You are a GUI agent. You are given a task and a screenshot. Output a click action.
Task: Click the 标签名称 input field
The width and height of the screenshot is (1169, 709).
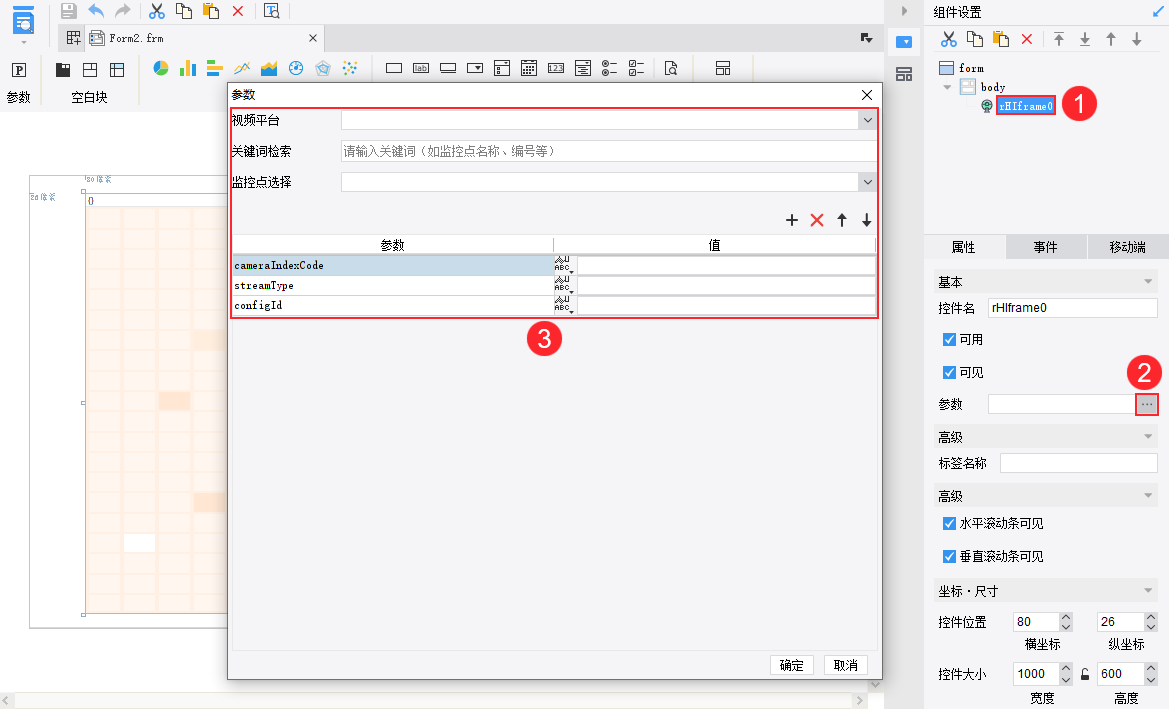tap(1079, 463)
